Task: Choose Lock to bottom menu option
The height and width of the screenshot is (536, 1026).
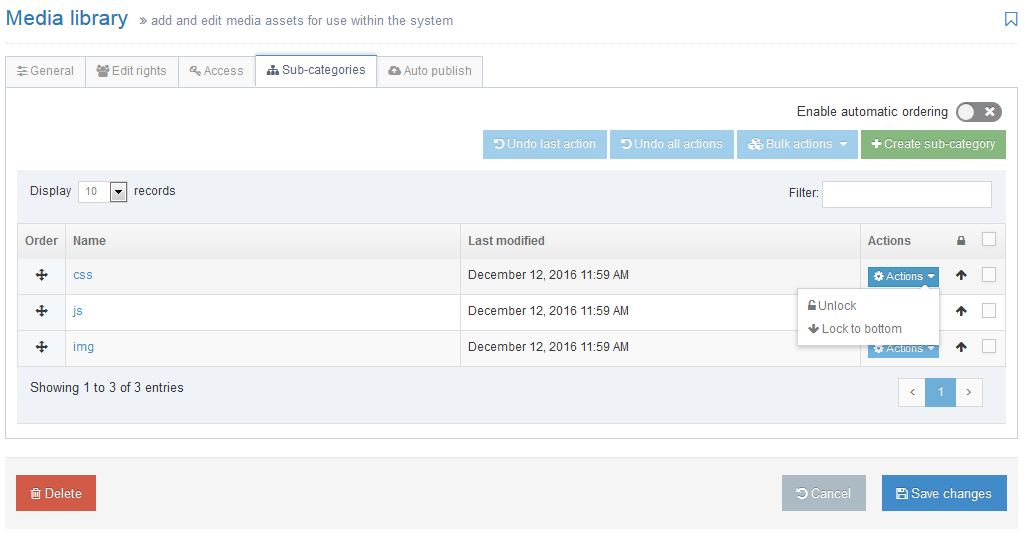Action: (x=861, y=329)
